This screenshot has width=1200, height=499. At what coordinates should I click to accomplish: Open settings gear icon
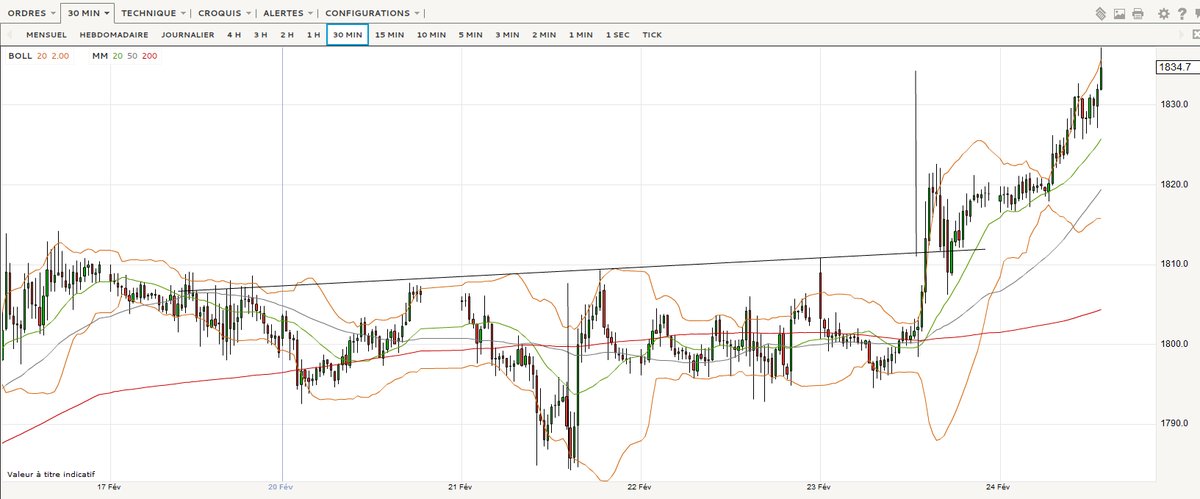point(1164,14)
